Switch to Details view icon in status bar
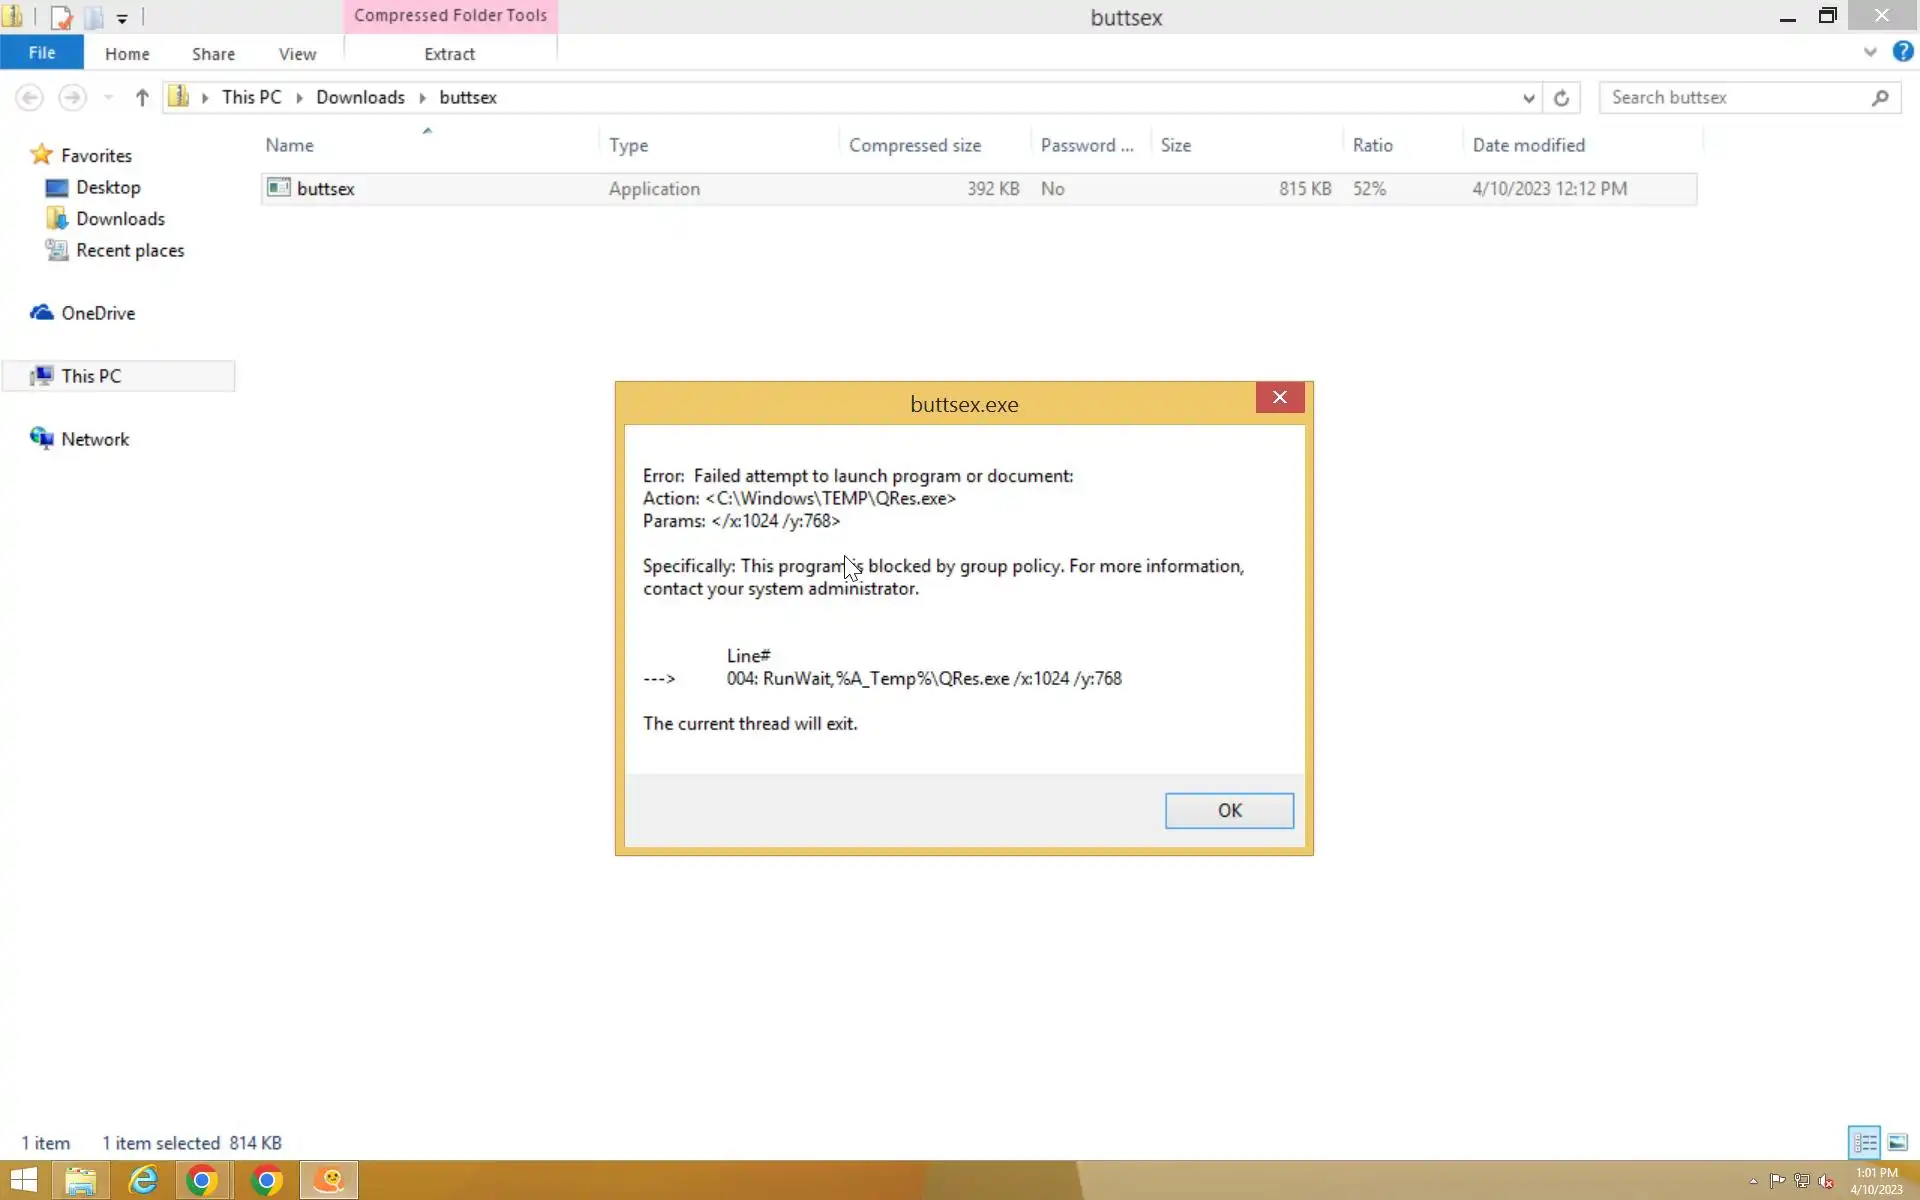1920x1200 pixels. pyautogui.click(x=1864, y=1142)
